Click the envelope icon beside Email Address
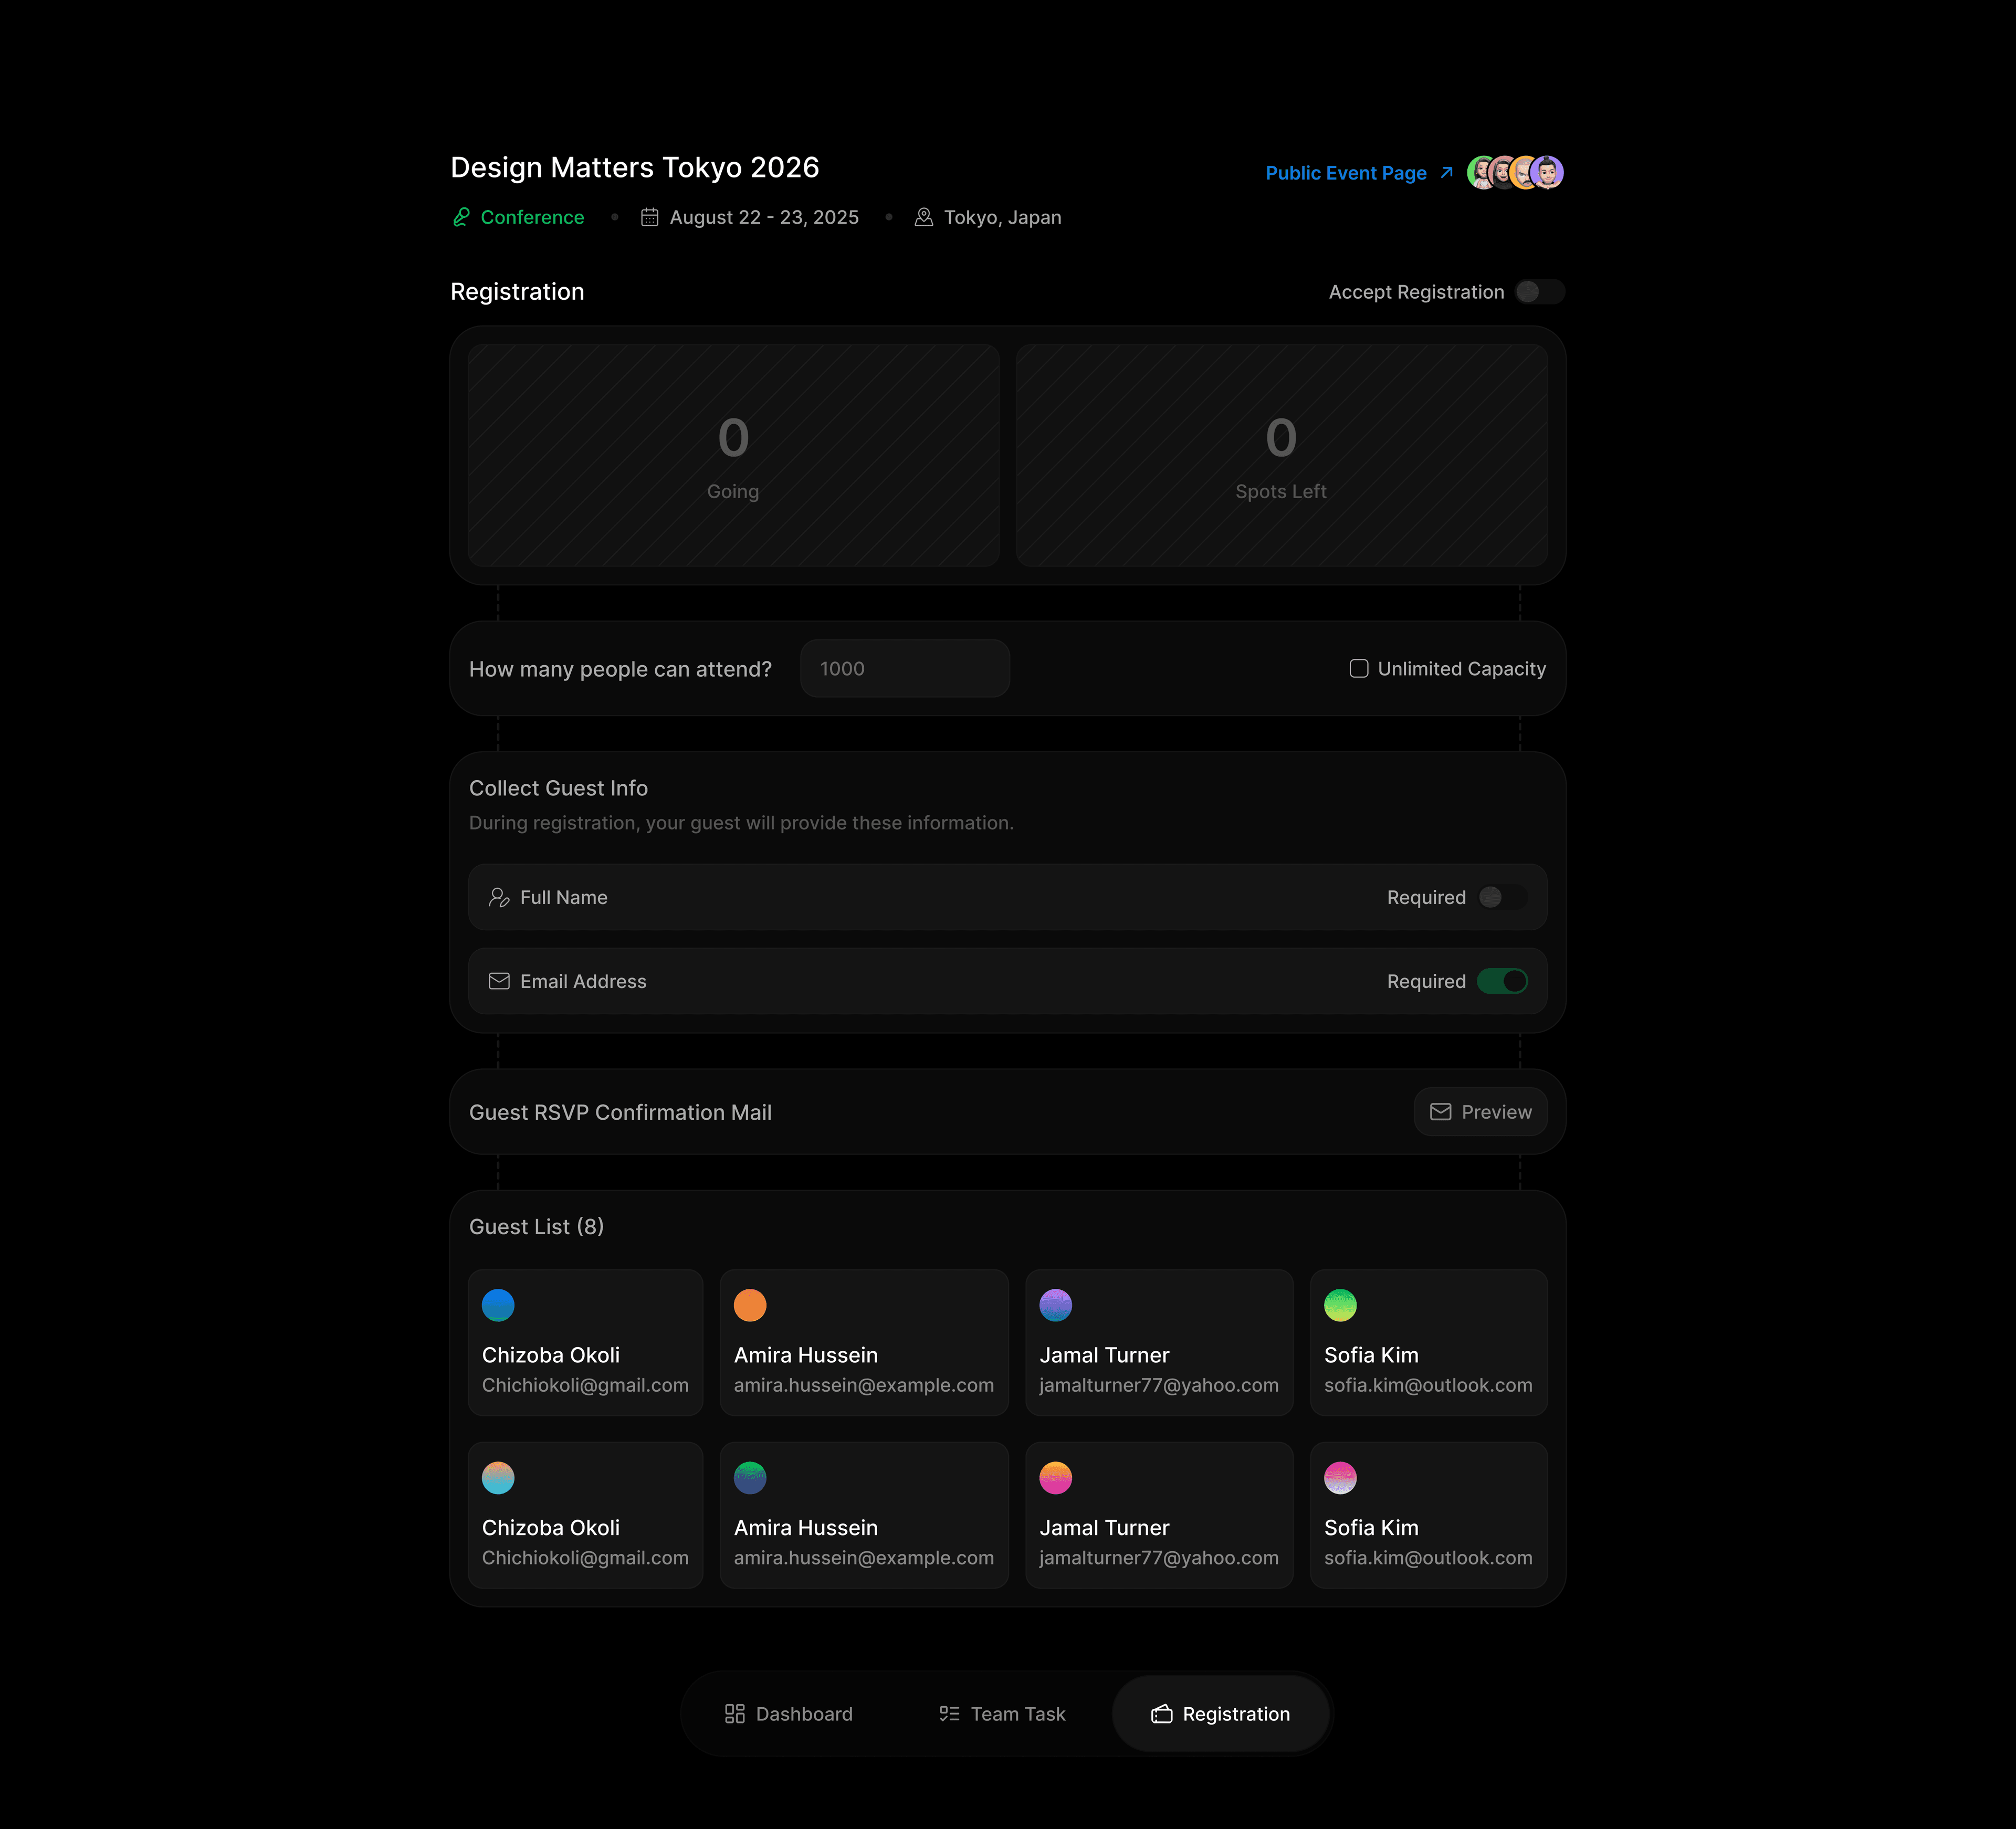 tap(498, 981)
